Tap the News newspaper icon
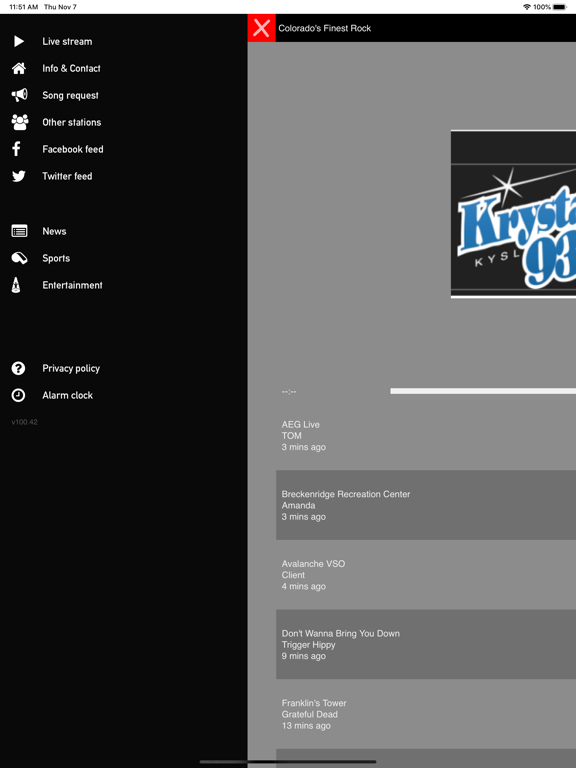 point(20,231)
